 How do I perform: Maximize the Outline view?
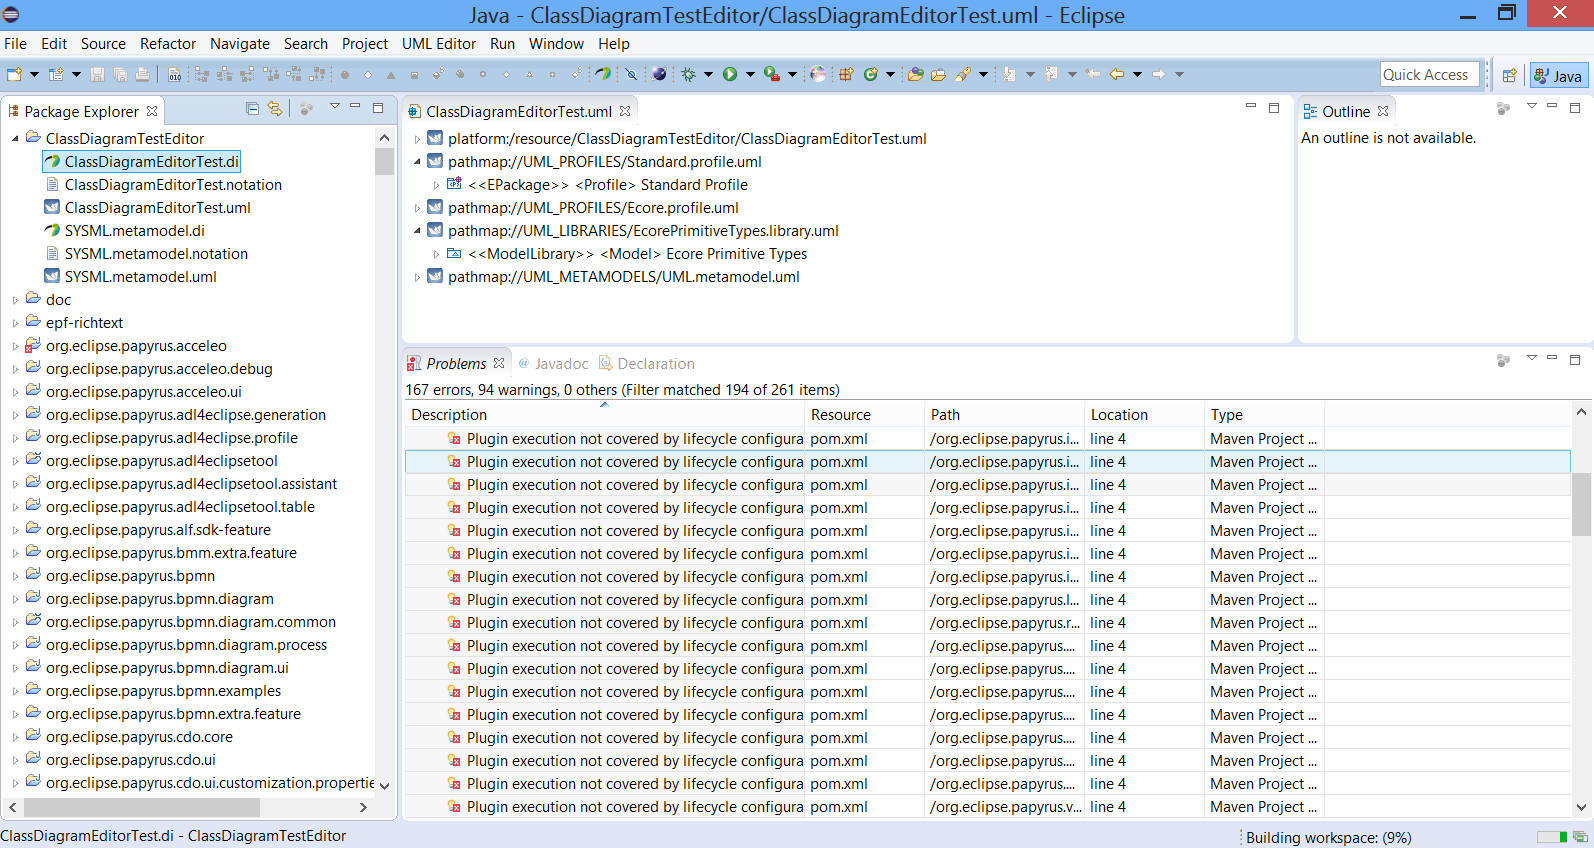point(1574,107)
